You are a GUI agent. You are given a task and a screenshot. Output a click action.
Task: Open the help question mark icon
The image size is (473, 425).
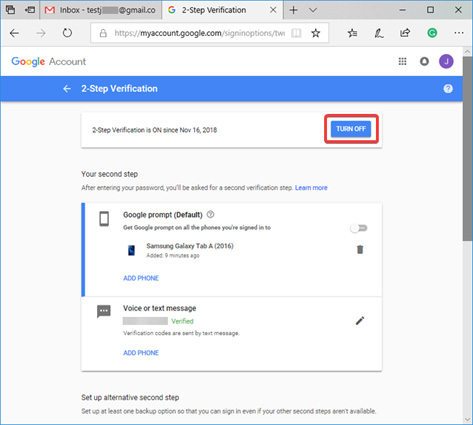(x=448, y=89)
